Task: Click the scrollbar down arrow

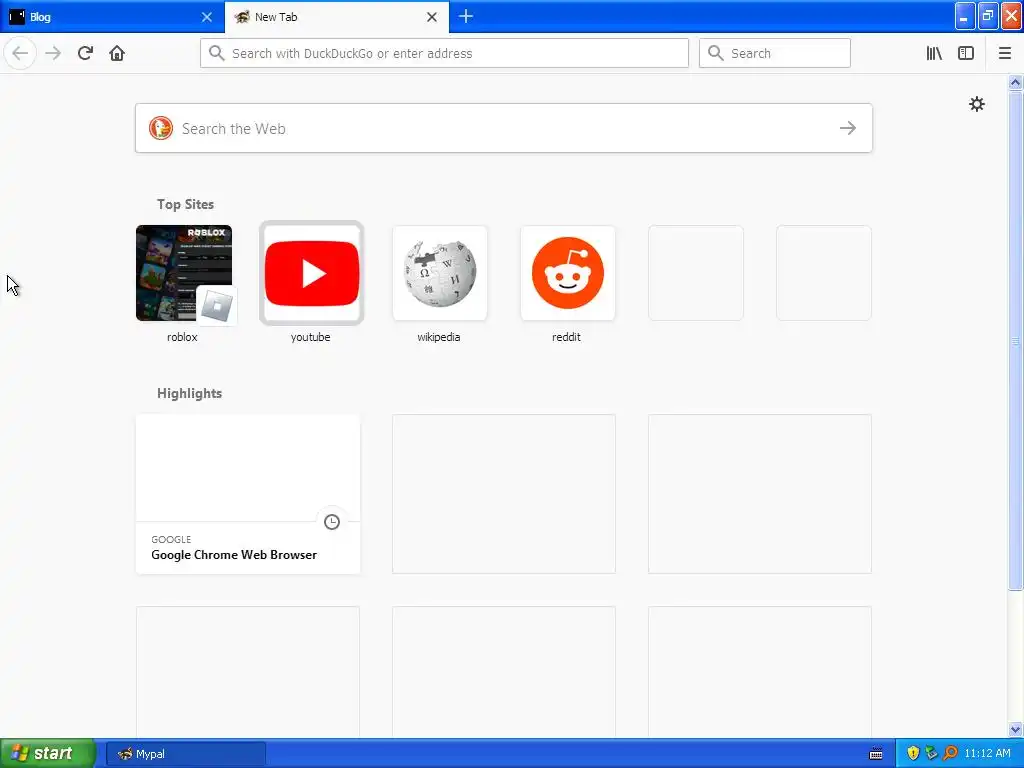Action: tap(1015, 729)
